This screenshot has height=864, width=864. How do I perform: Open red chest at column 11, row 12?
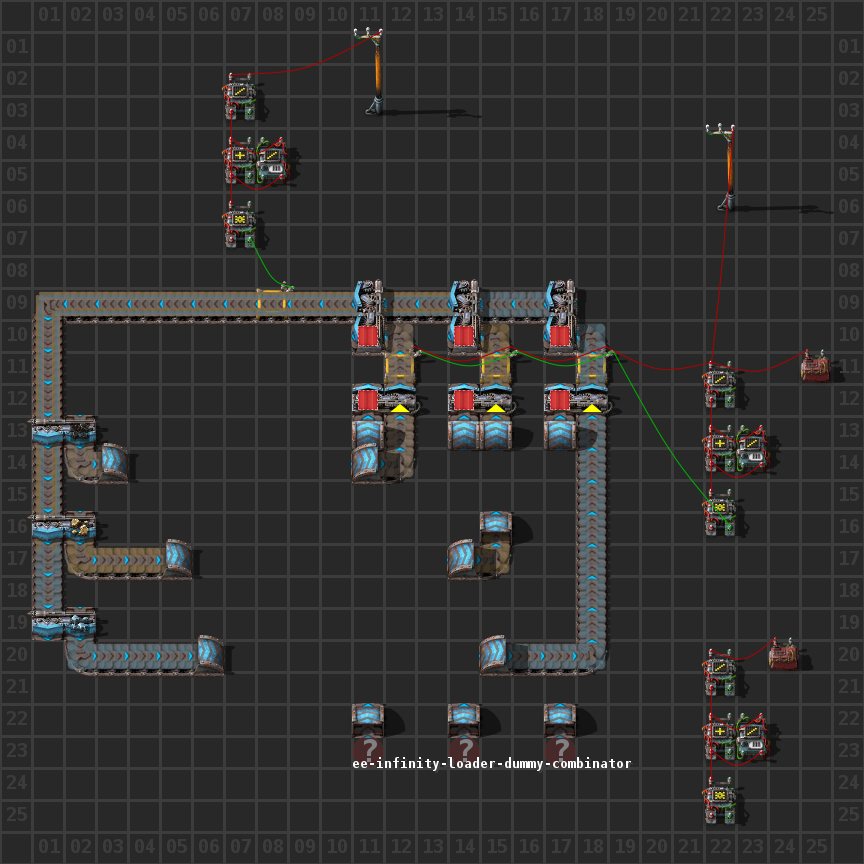click(x=367, y=400)
